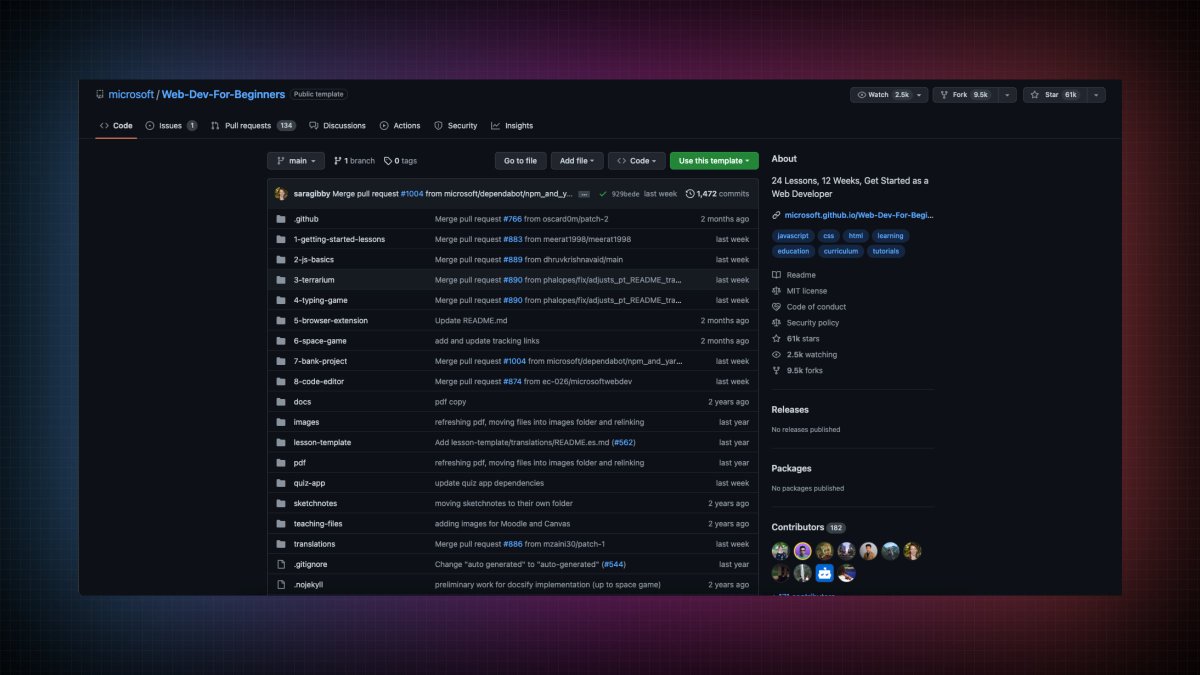Viewport: 1200px width, 675px height.
Task: Open the dropdown arrow next to Fork
Action: click(x=1006, y=95)
